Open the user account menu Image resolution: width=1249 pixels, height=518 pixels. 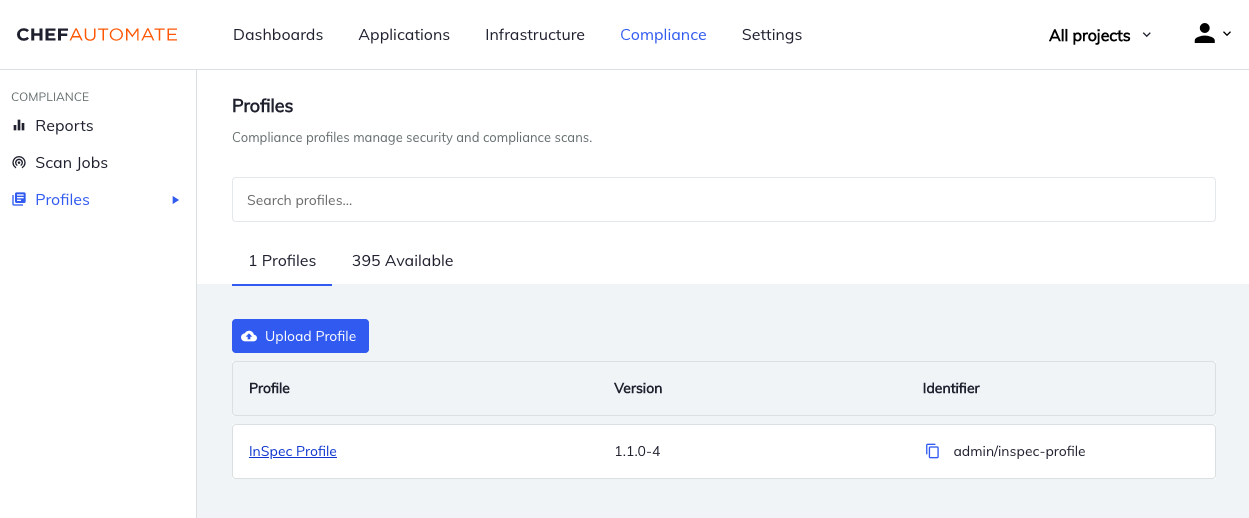coord(1212,34)
